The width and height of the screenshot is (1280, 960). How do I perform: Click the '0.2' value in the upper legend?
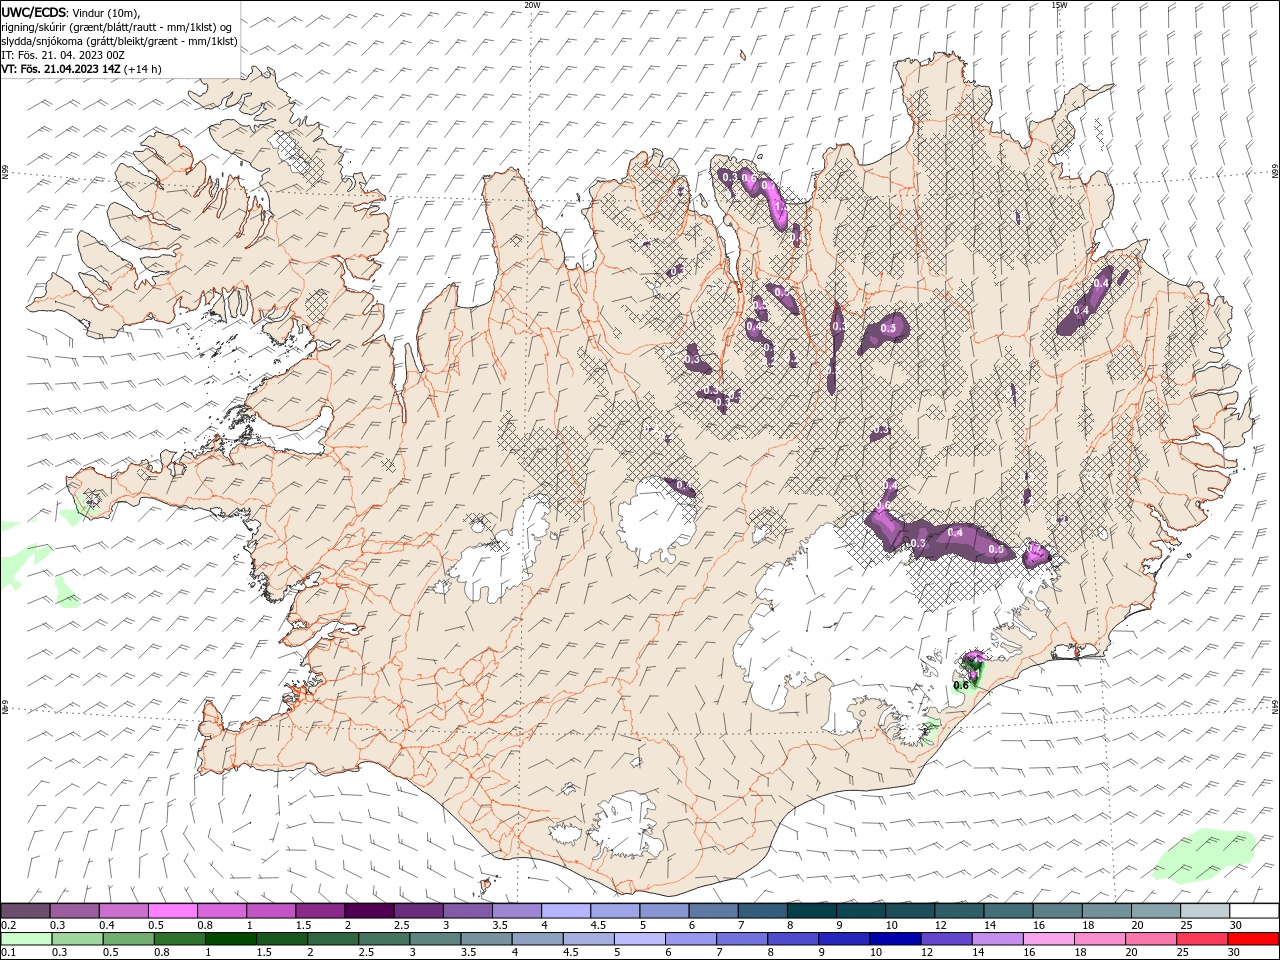coord(8,925)
